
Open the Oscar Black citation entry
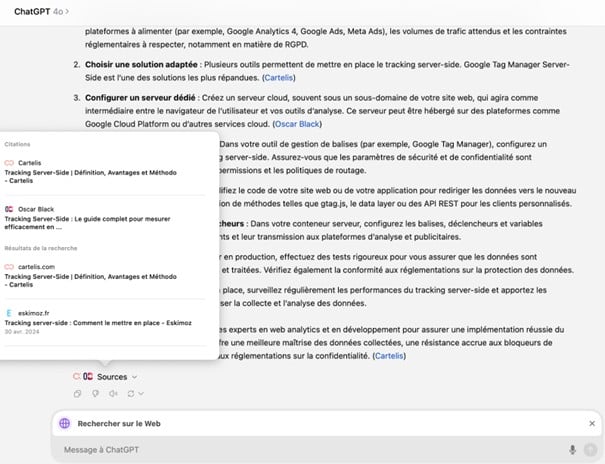(x=104, y=218)
